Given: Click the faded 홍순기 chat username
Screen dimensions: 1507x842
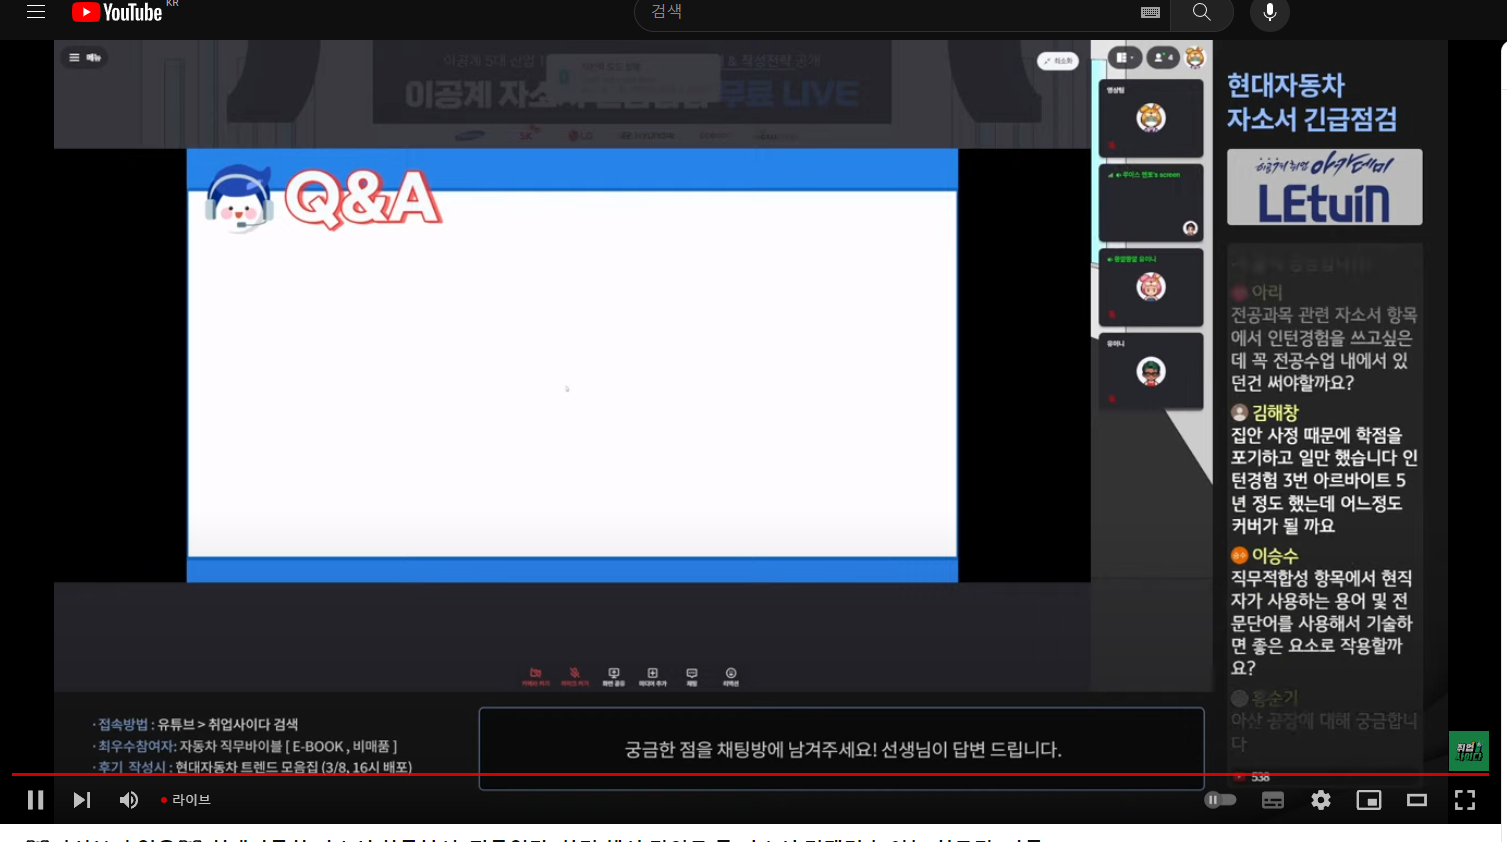Looking at the screenshot, I should coord(1275,698).
